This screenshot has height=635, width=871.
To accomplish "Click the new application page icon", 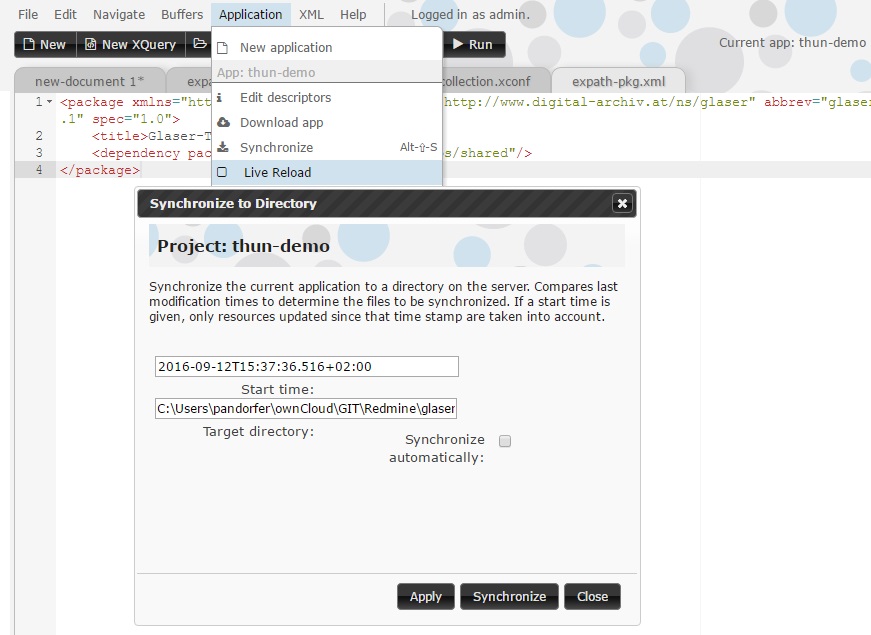I will pos(222,48).
